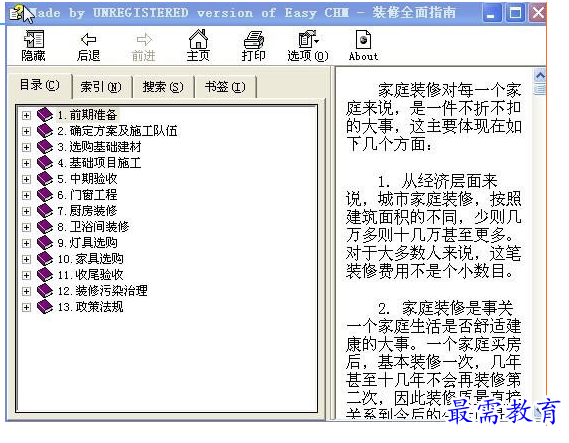Viewport: 569px width, 443px height.
Task: Click the 隐藏 (Hide) toolbar icon
Action: [x=34, y=39]
